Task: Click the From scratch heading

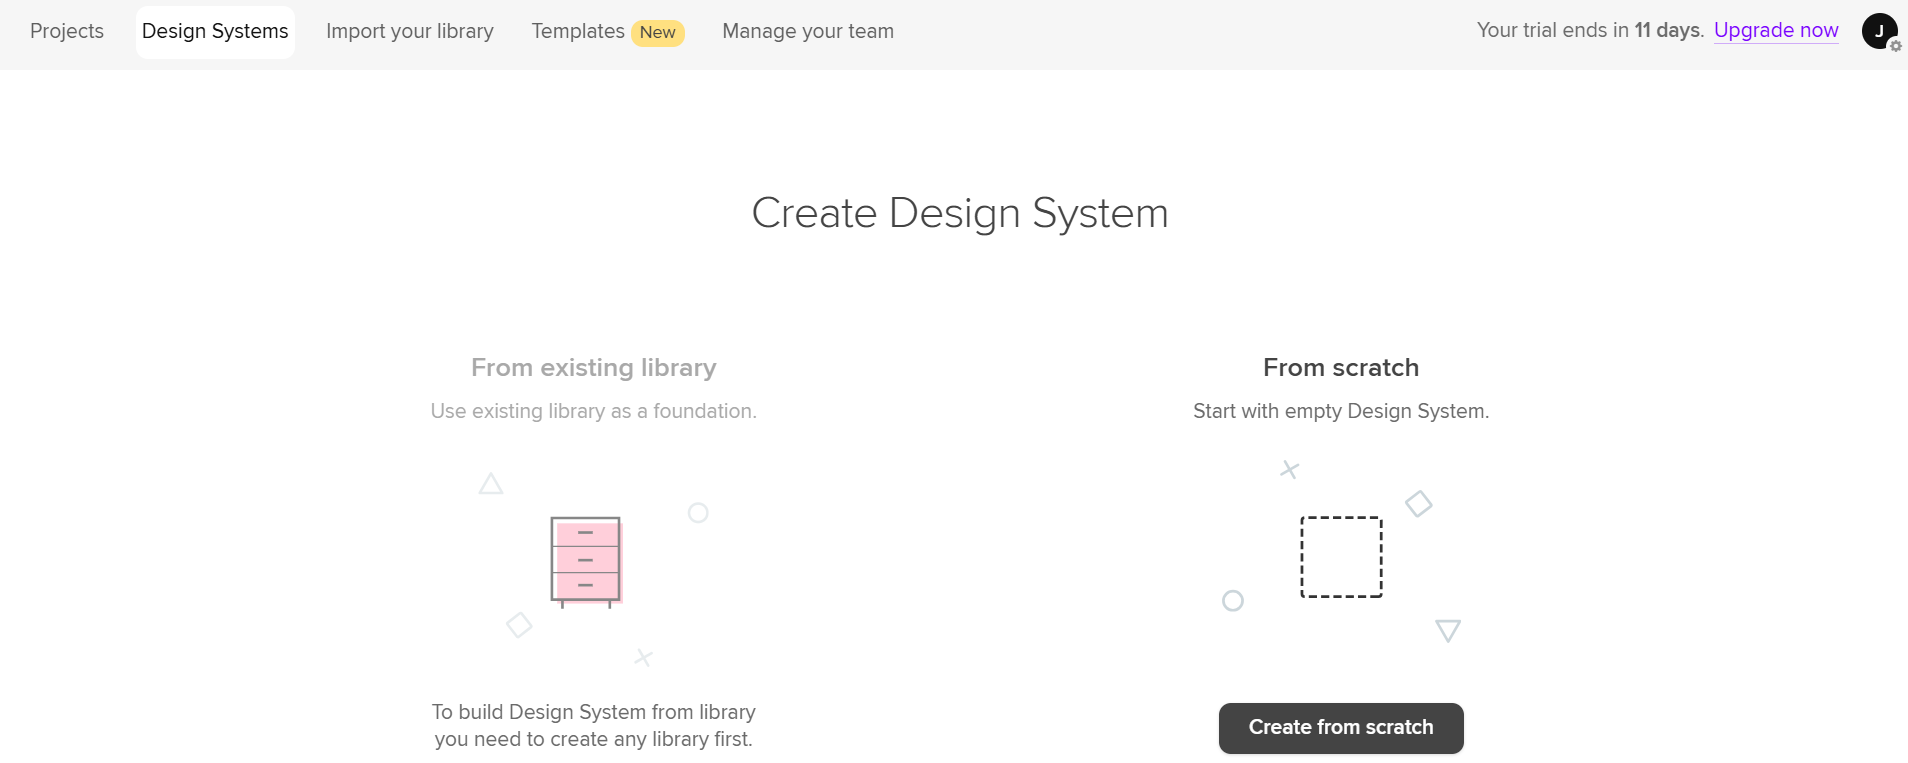Action: (1340, 367)
